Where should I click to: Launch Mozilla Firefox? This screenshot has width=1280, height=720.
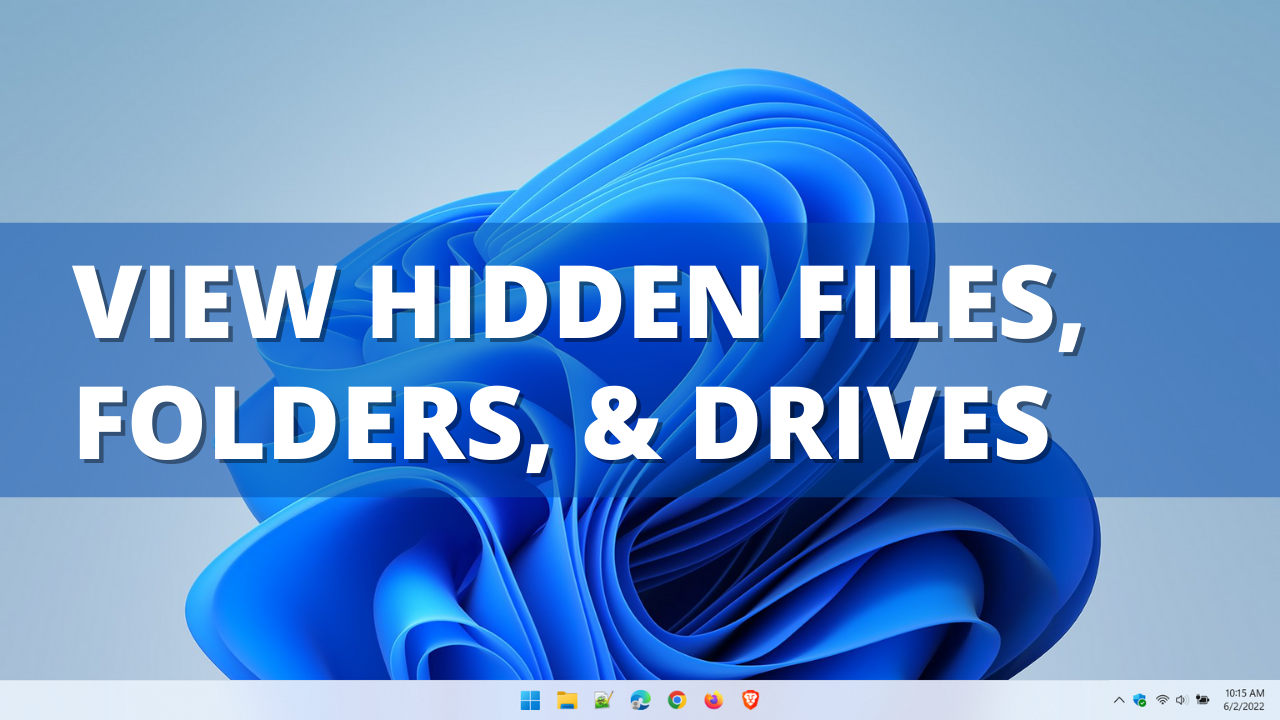coord(712,700)
